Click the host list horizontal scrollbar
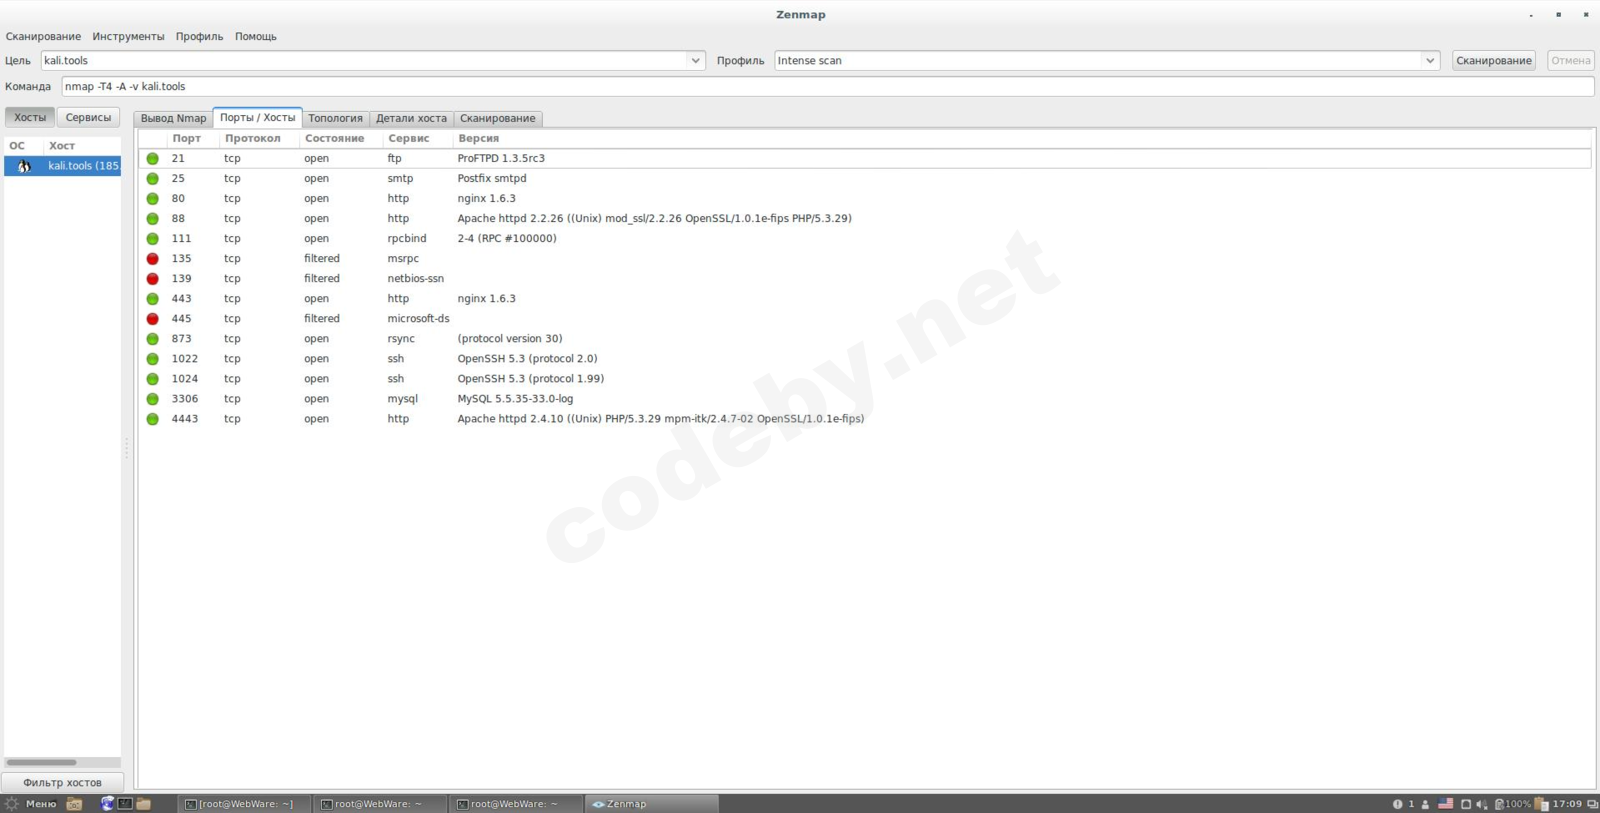 [x=41, y=762]
